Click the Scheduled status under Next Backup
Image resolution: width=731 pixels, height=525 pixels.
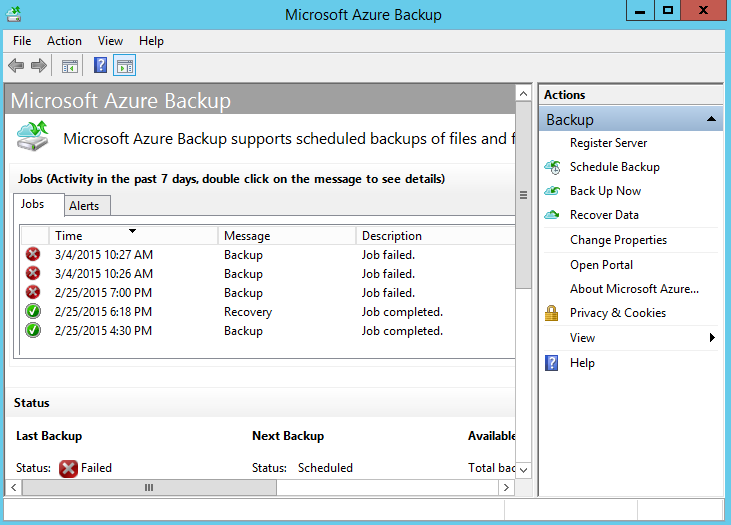(325, 468)
